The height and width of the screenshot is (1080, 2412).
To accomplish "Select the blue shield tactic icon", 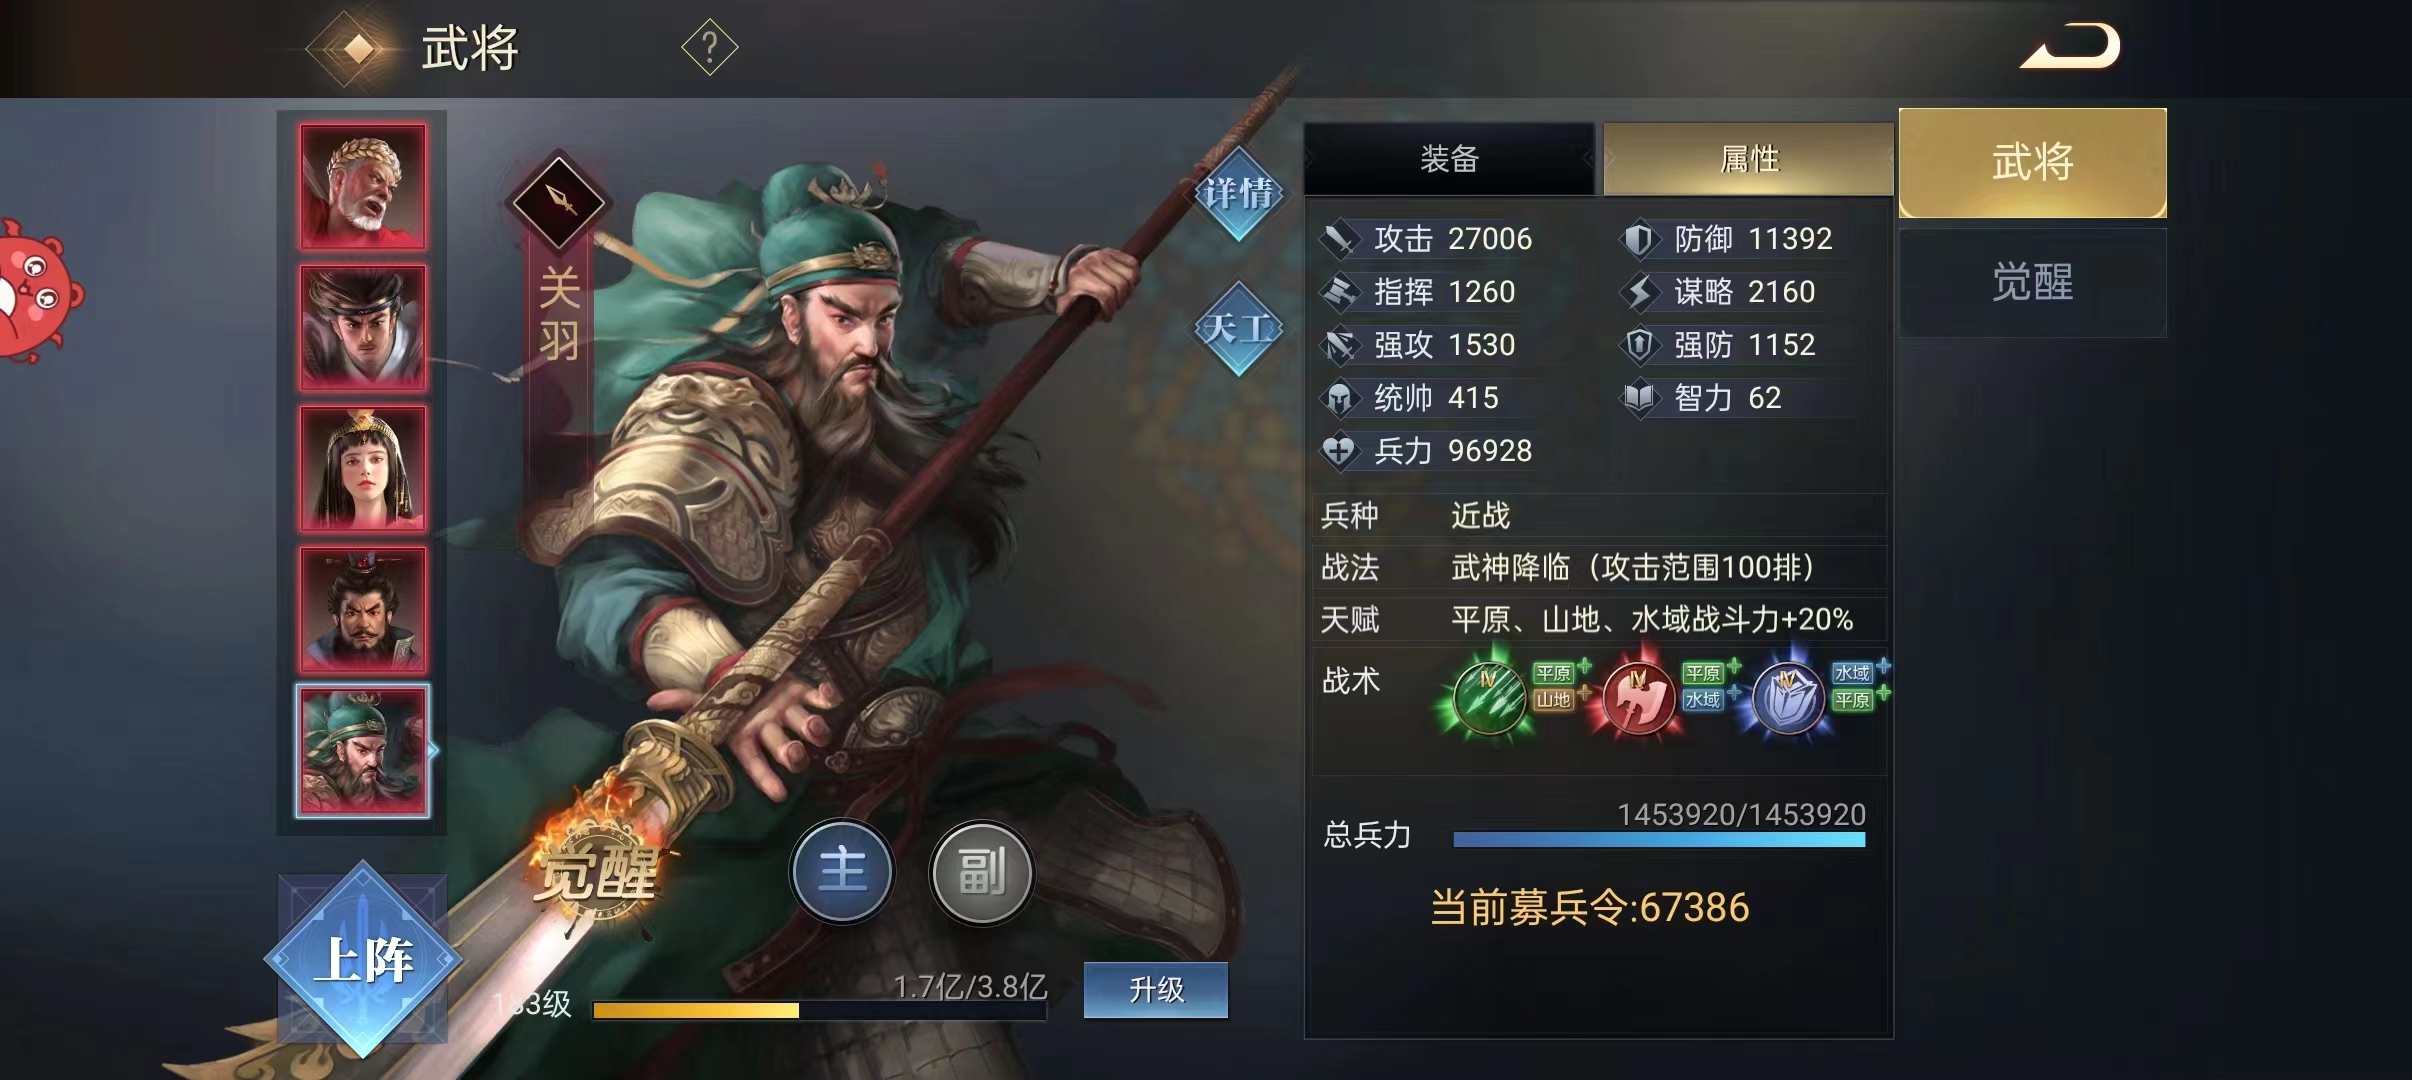I will coord(1787,698).
